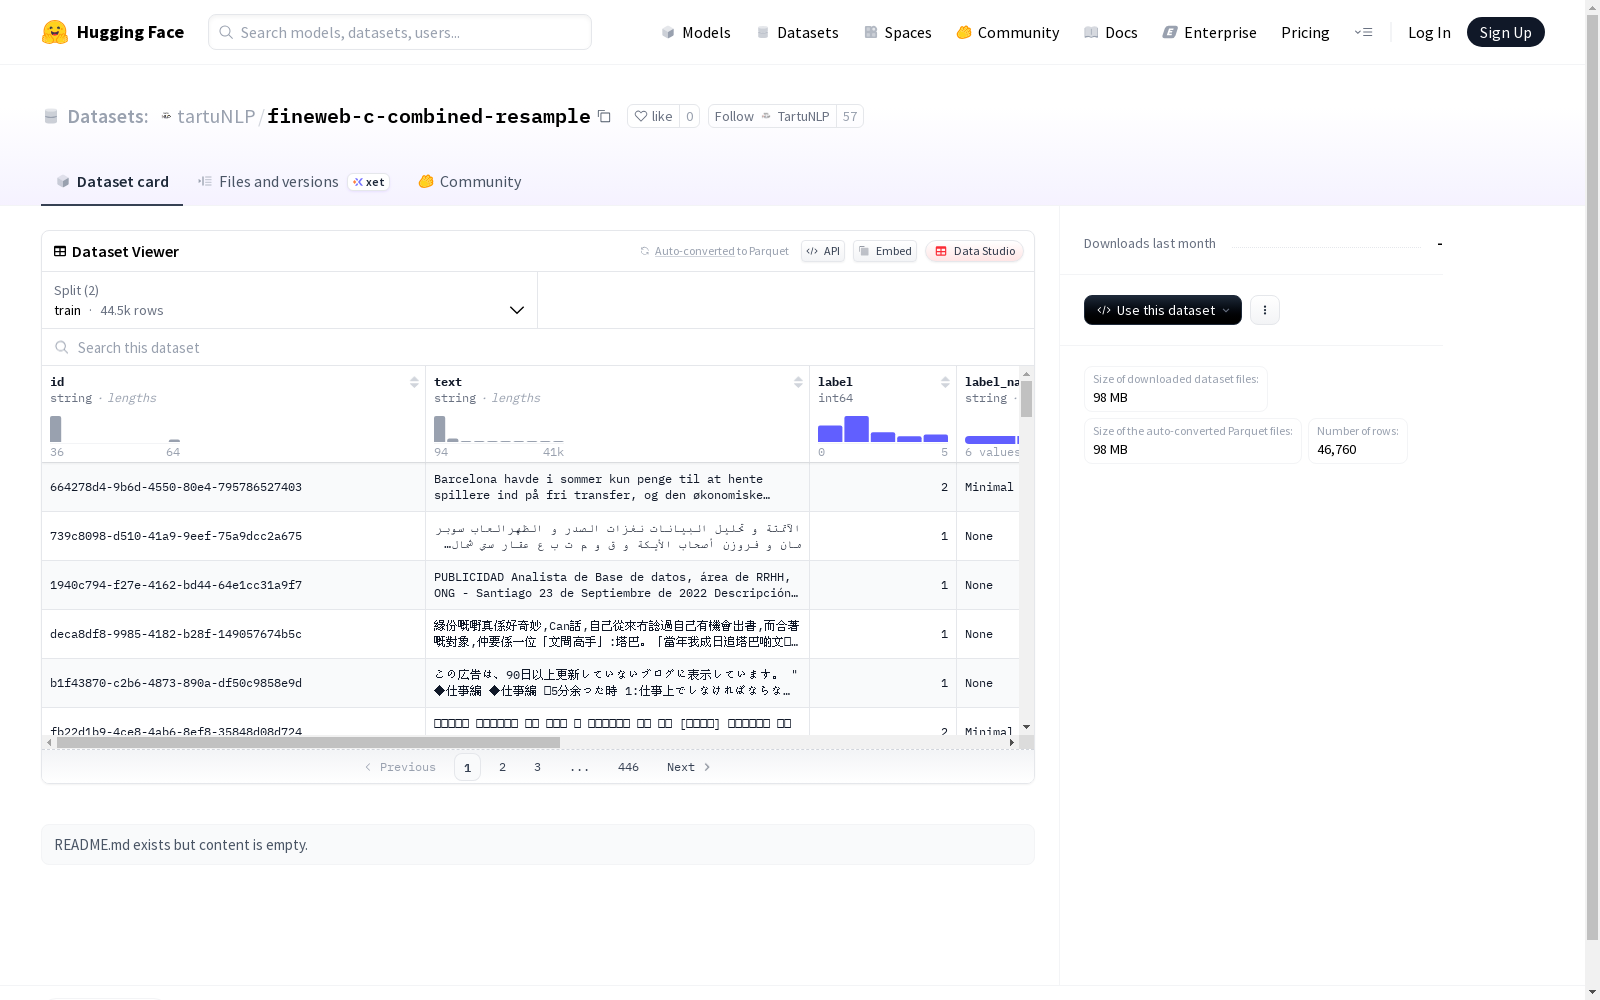Click the search magnifier icon in dataset viewer
This screenshot has height=1000, width=1600.
coord(62,347)
